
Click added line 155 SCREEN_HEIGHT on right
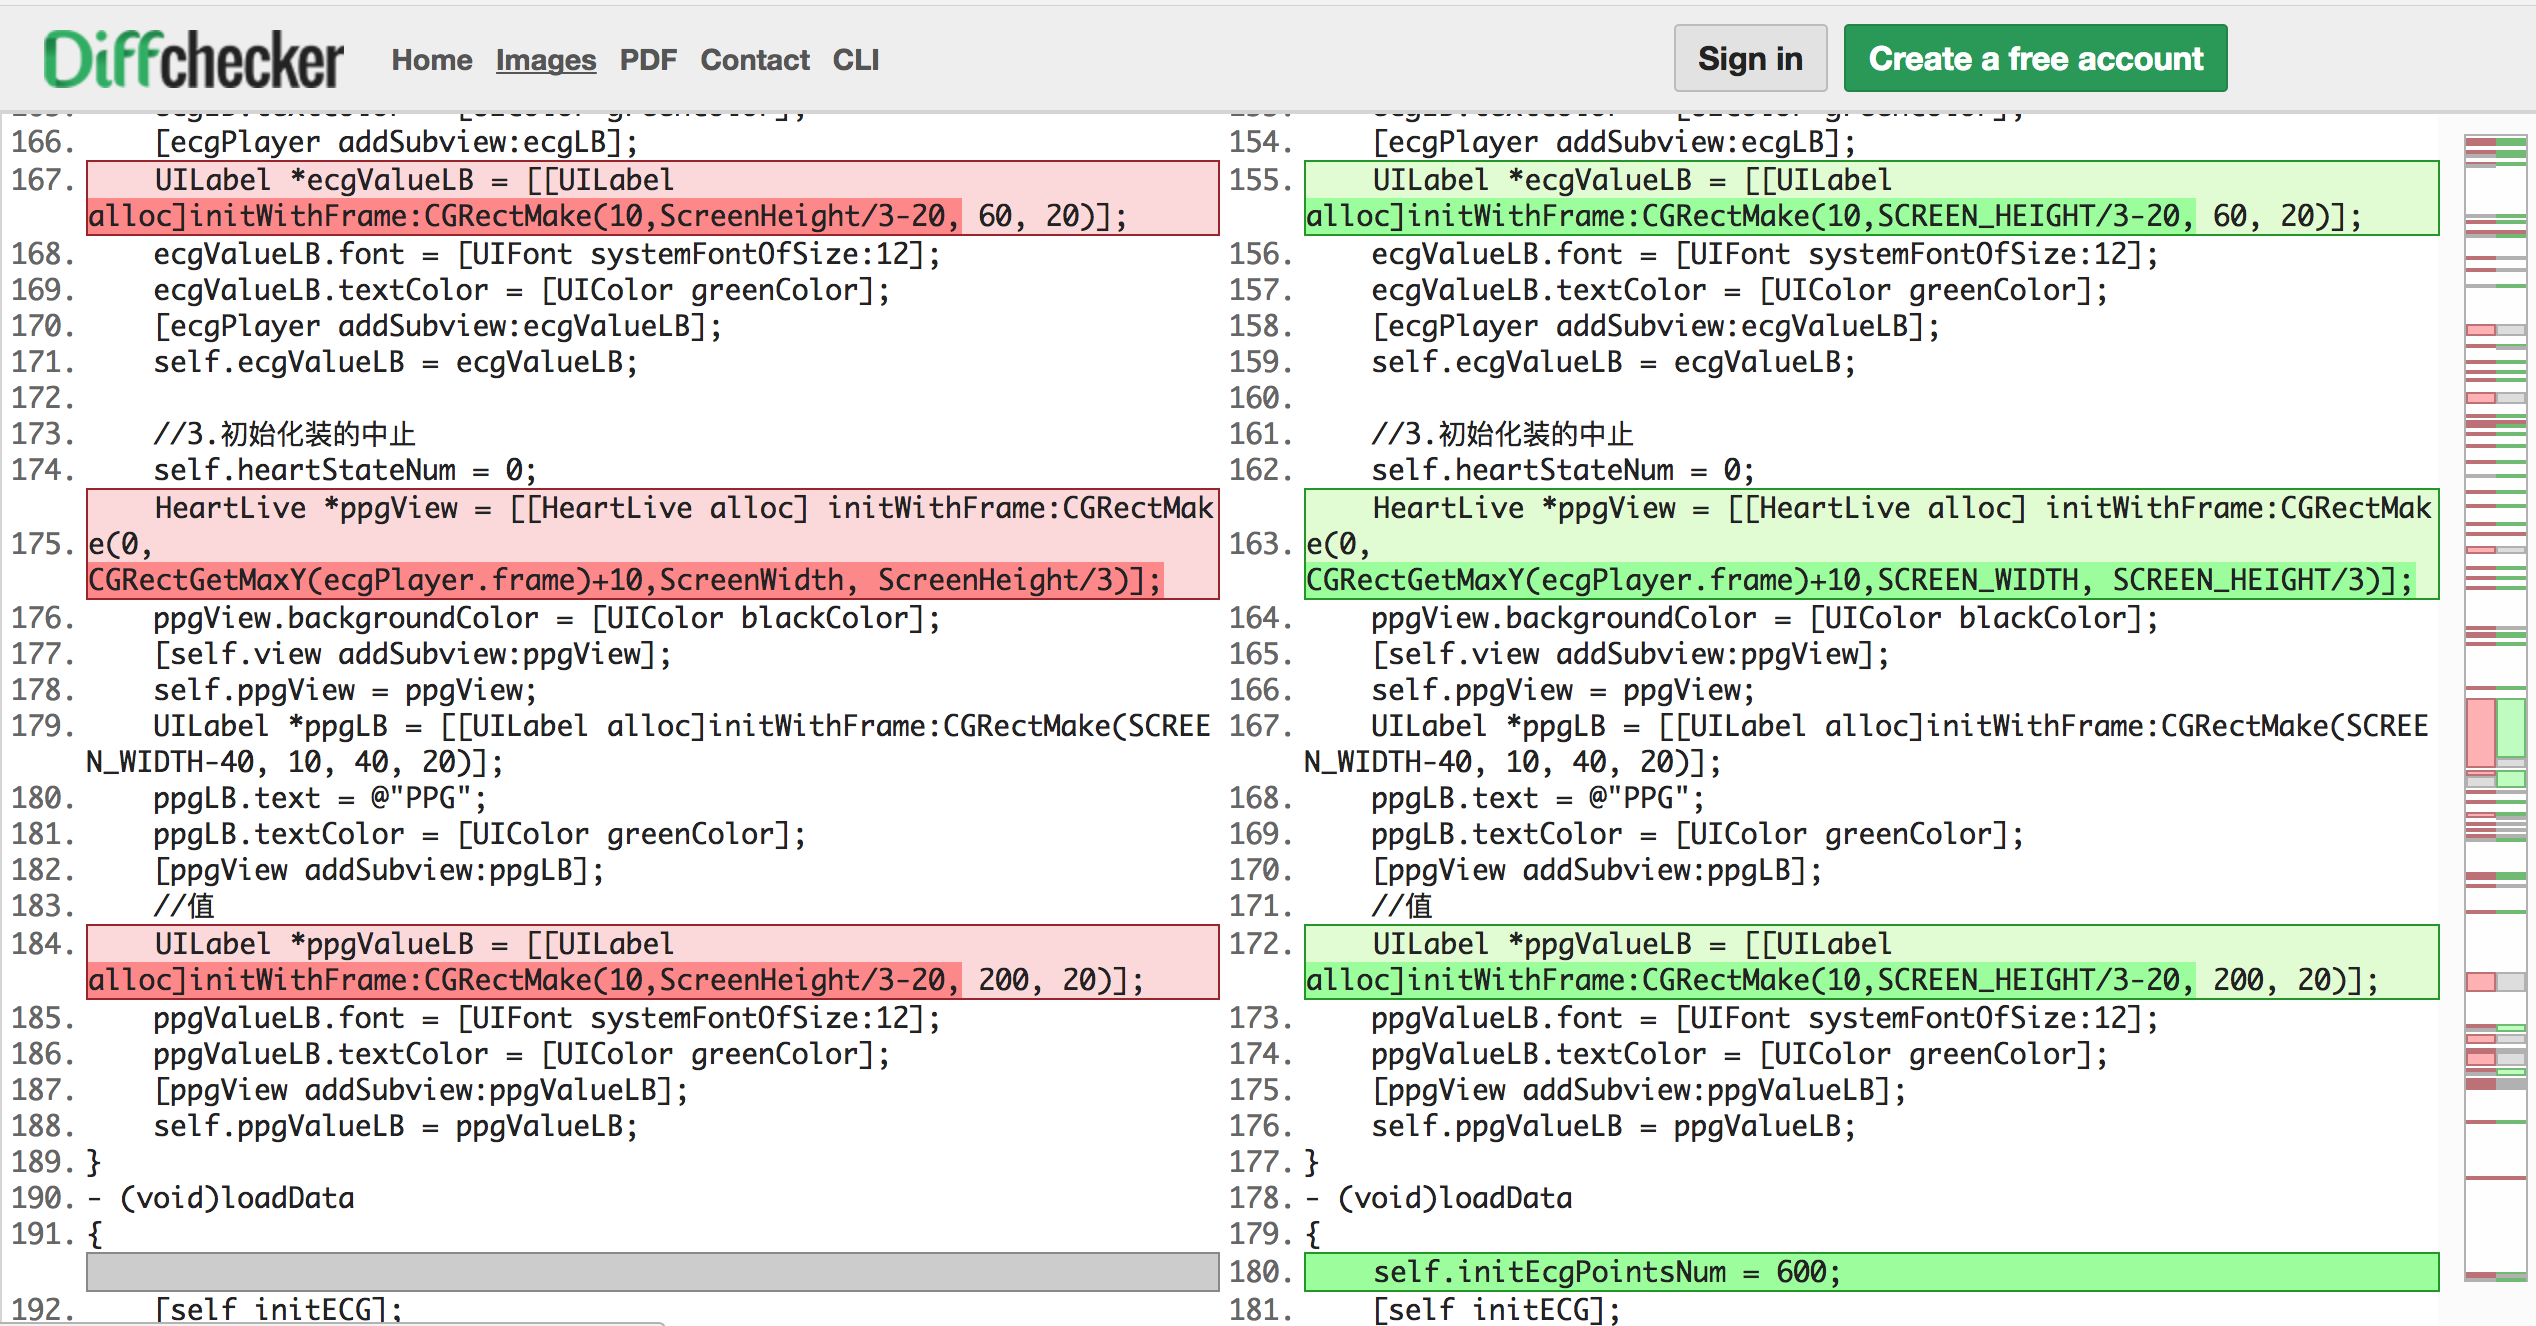coord(1870,198)
